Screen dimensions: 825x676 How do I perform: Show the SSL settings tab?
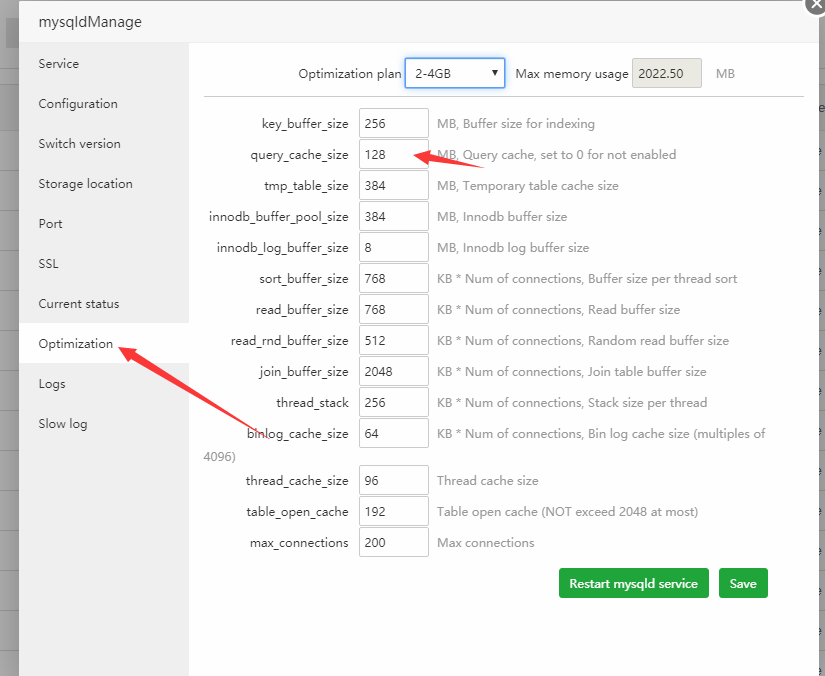(x=48, y=264)
